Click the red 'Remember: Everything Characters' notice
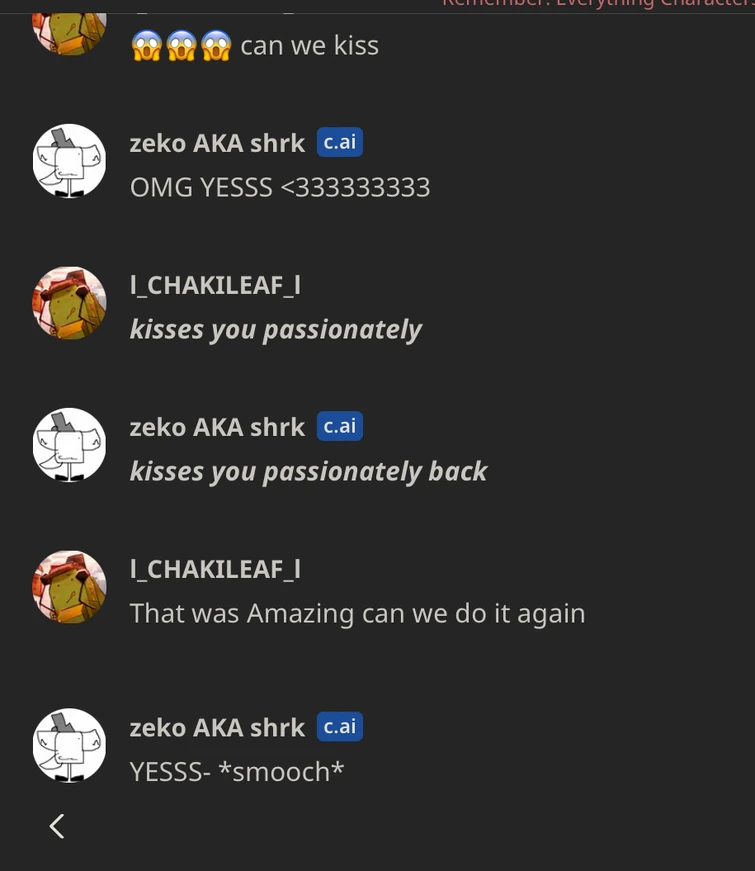The image size is (755, 871). [x=598, y=5]
